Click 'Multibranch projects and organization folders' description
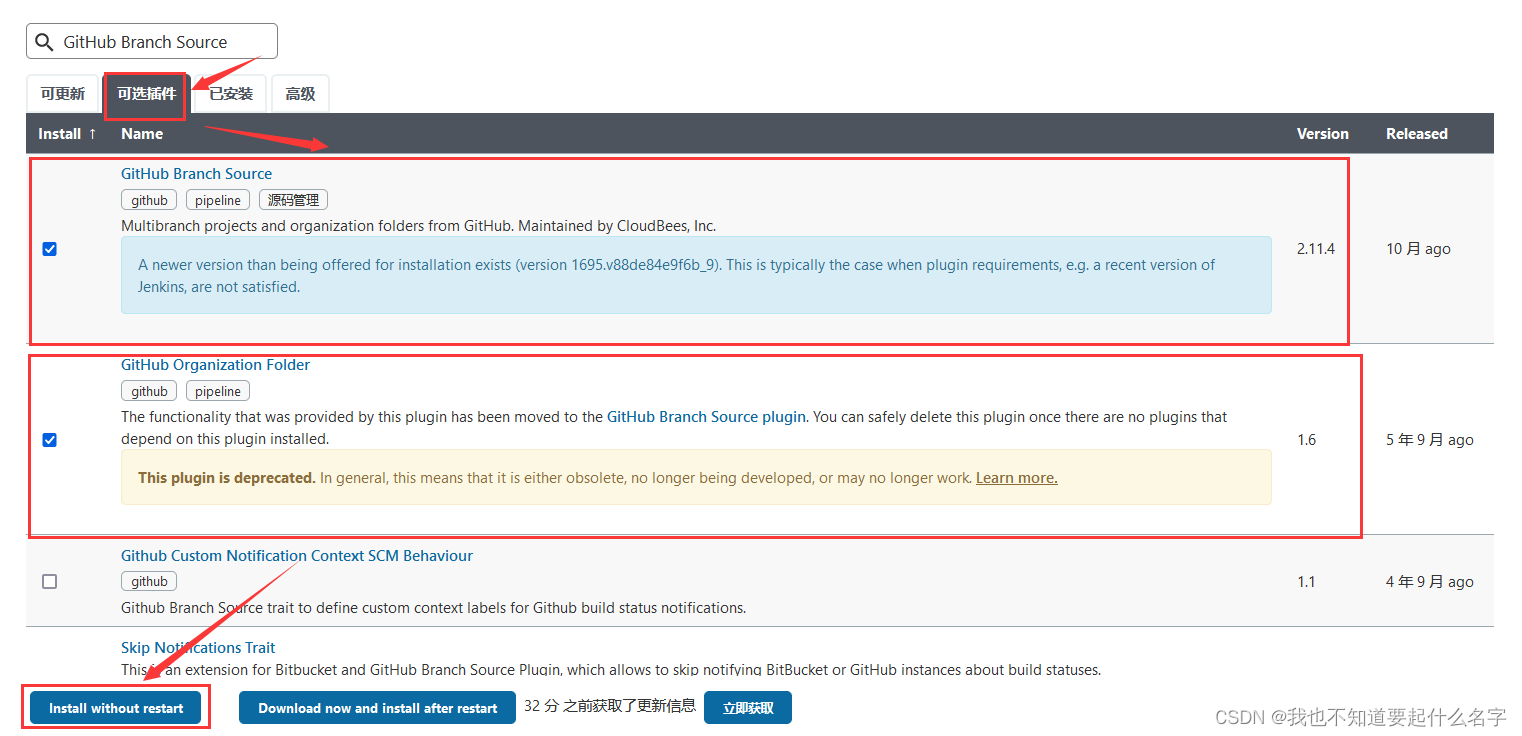1522x736 pixels. click(x=418, y=226)
